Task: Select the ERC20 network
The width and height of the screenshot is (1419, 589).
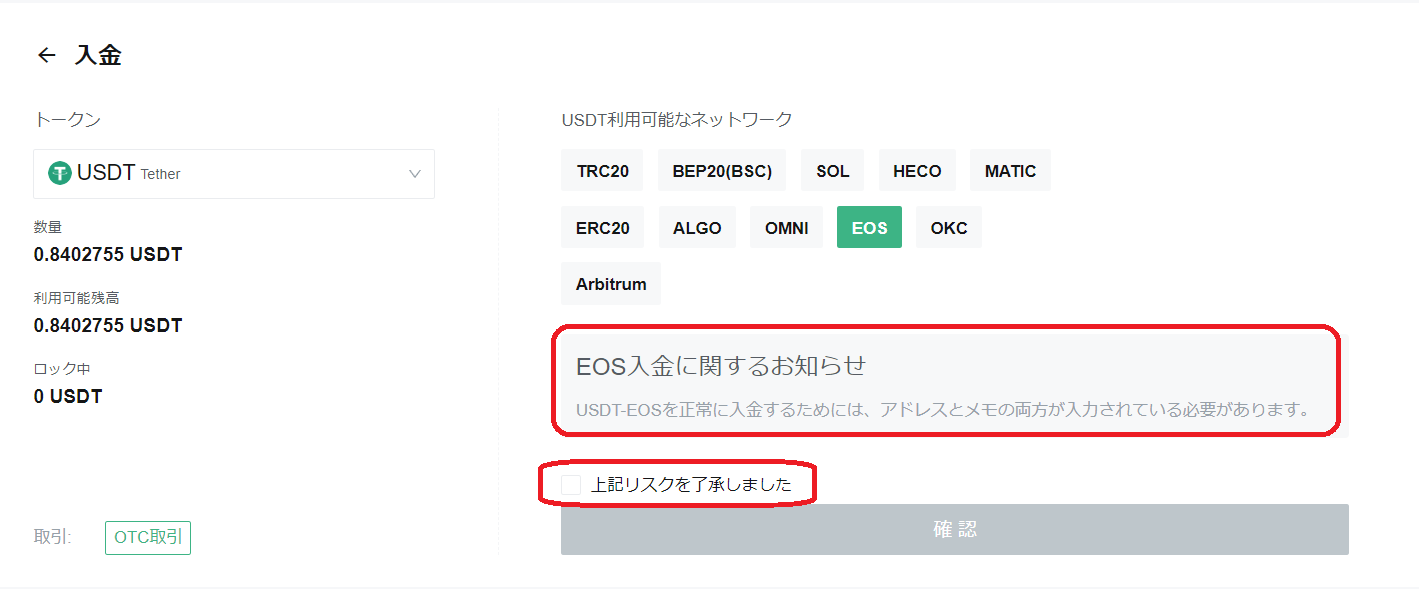Action: point(601,227)
